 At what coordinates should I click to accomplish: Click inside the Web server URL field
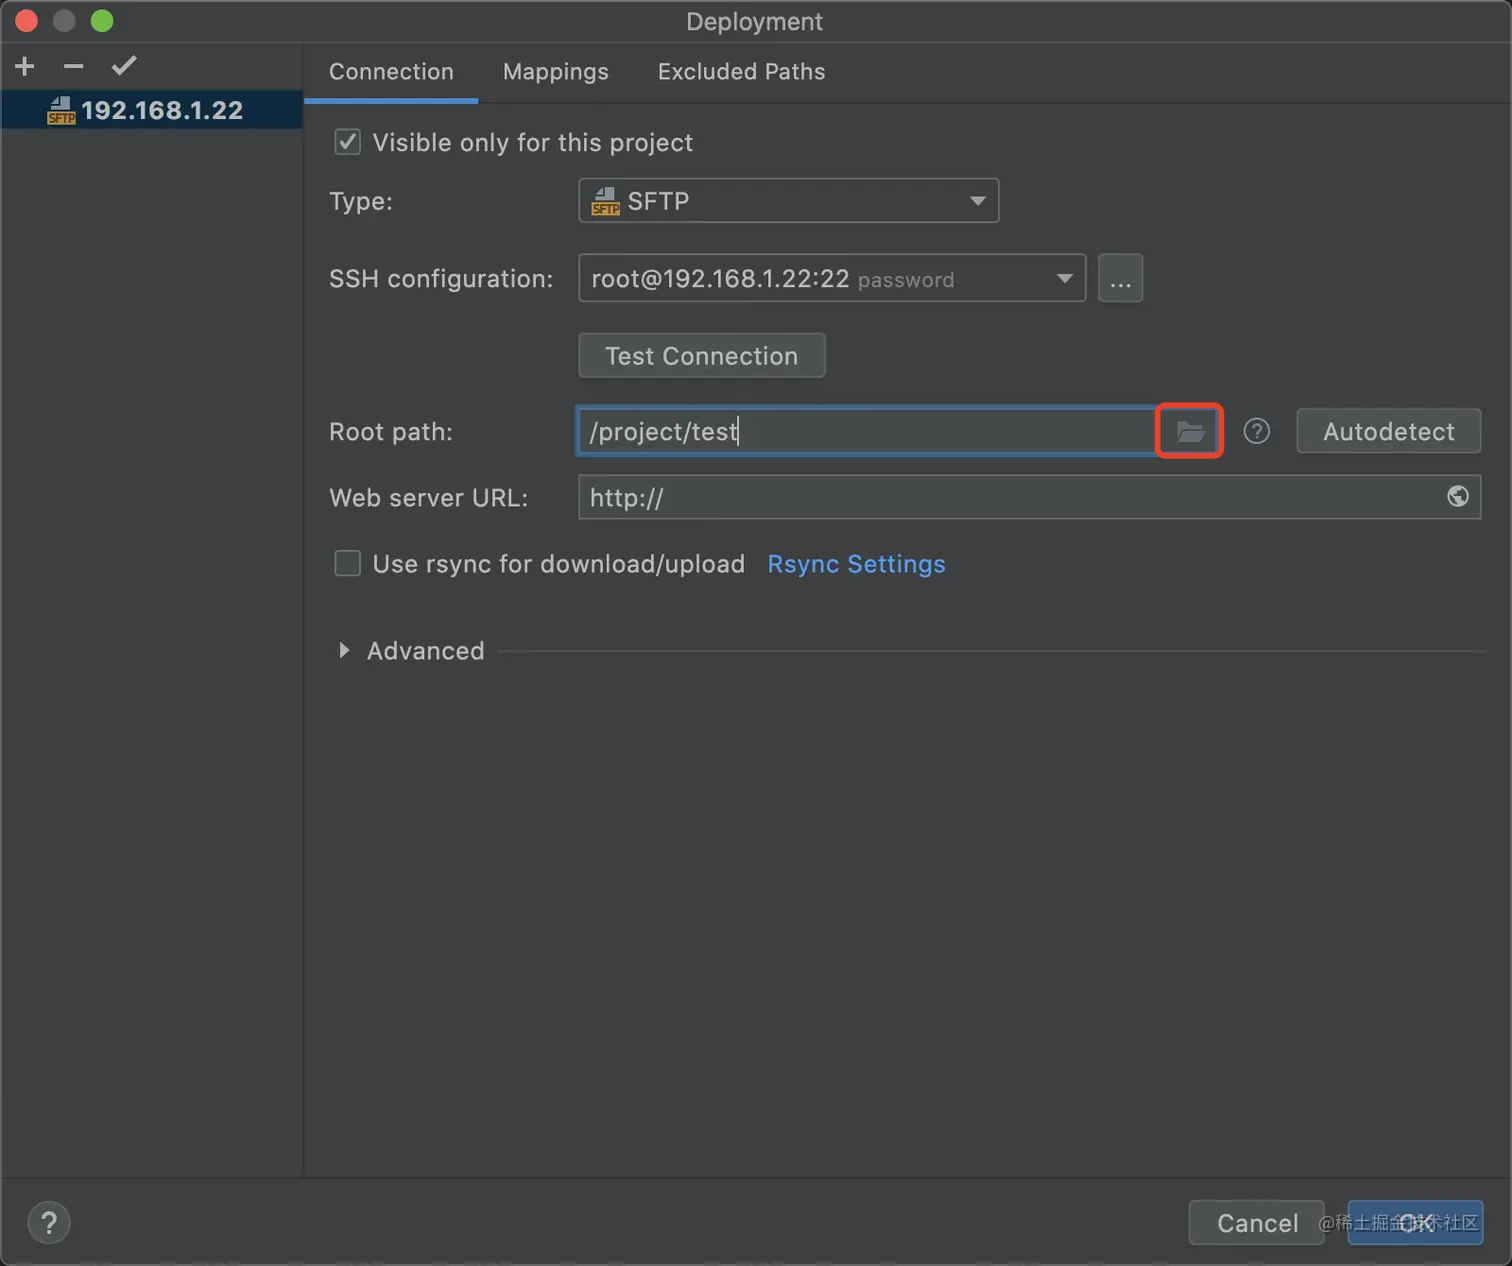[1000, 498]
